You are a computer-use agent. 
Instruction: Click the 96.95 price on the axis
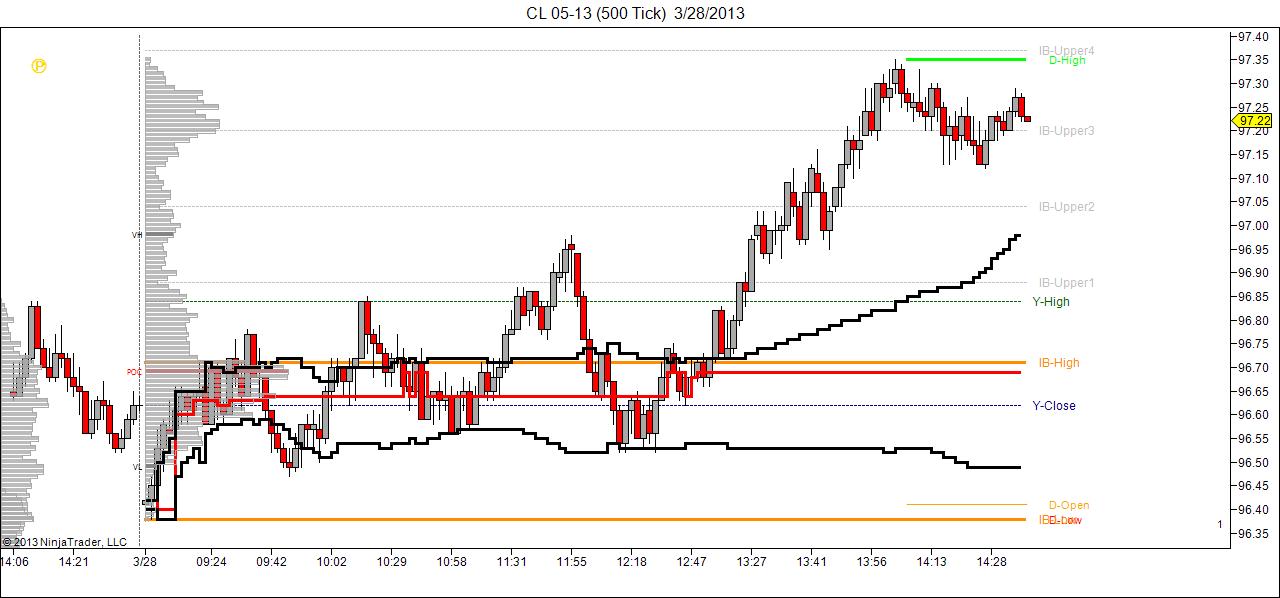[x=1252, y=249]
